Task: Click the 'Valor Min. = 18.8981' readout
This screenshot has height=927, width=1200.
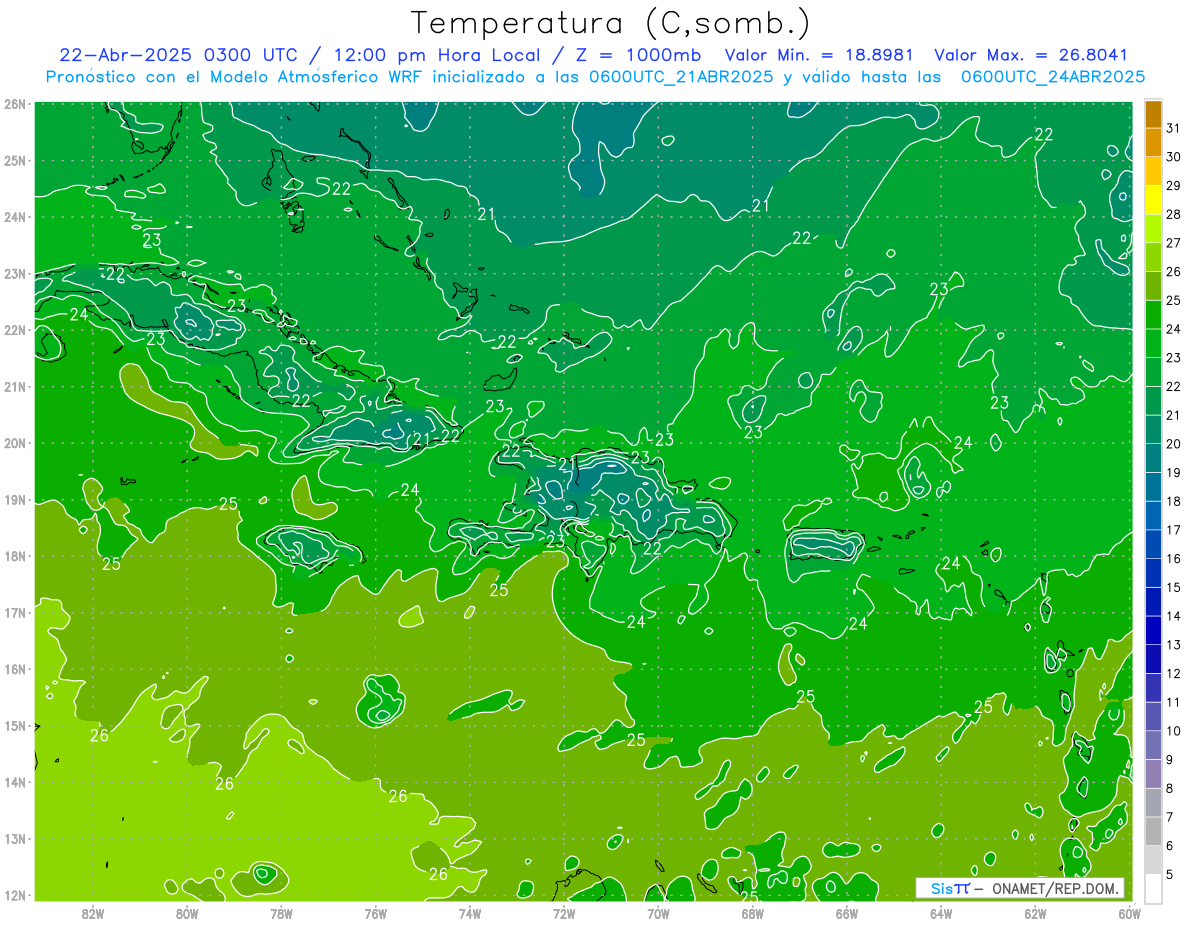Action: [819, 55]
